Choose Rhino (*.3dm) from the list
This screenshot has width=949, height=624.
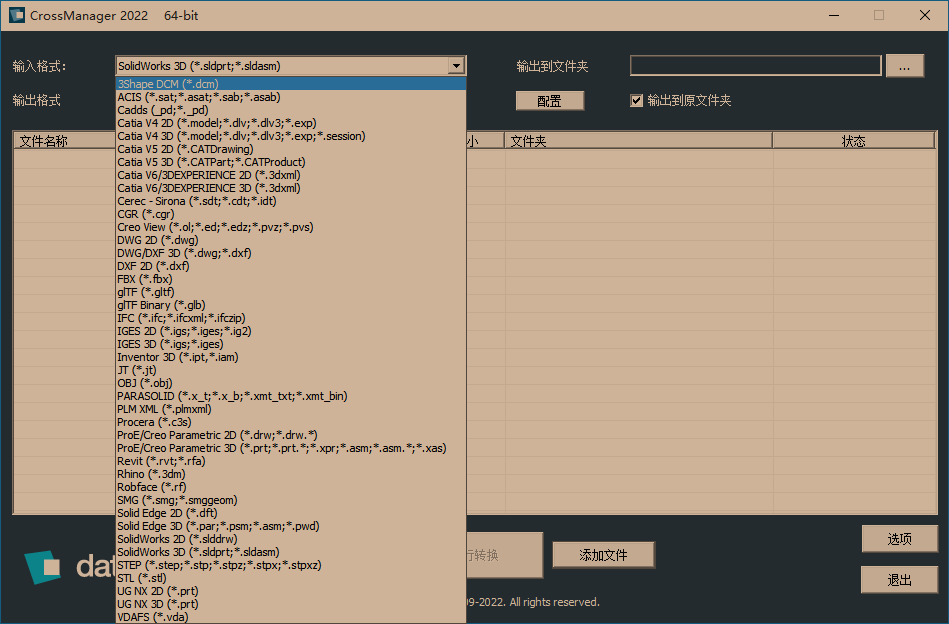pyautogui.click(x=151, y=474)
